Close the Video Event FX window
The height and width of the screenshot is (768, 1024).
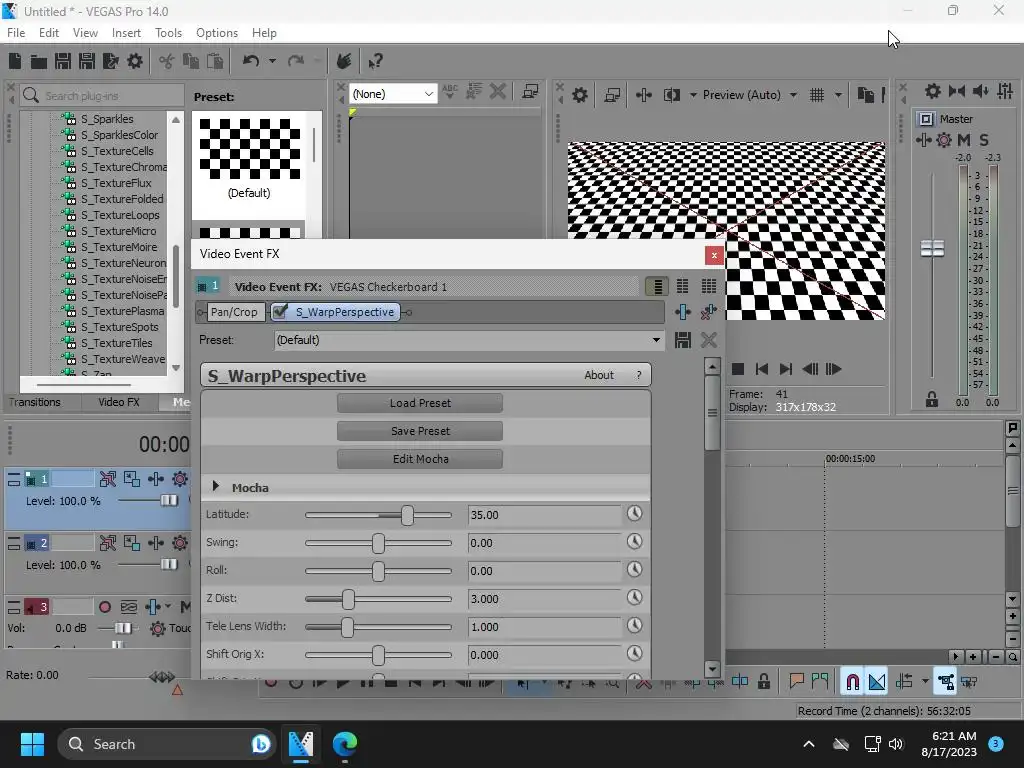714,255
